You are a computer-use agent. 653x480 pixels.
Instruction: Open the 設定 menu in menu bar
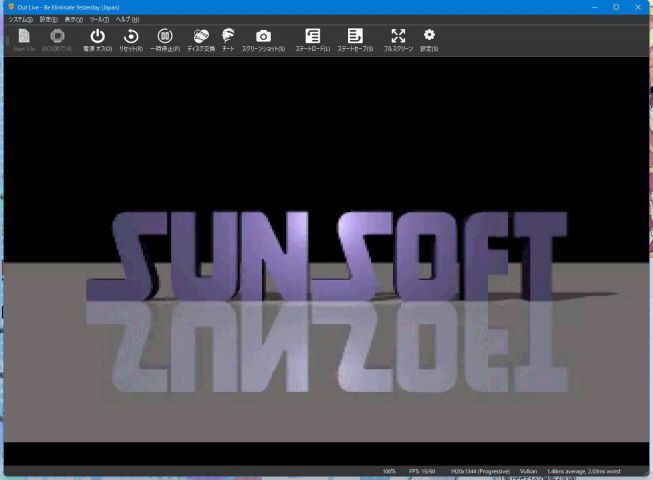pos(48,20)
